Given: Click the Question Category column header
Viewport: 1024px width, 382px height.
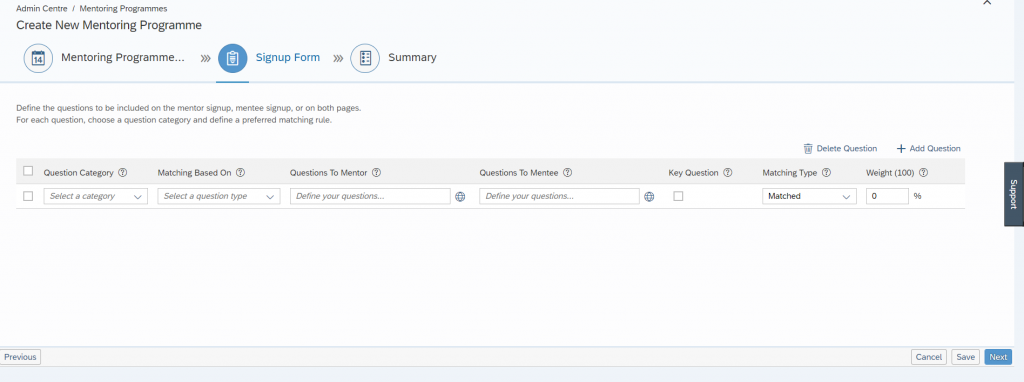Looking at the screenshot, I should 78,173.
